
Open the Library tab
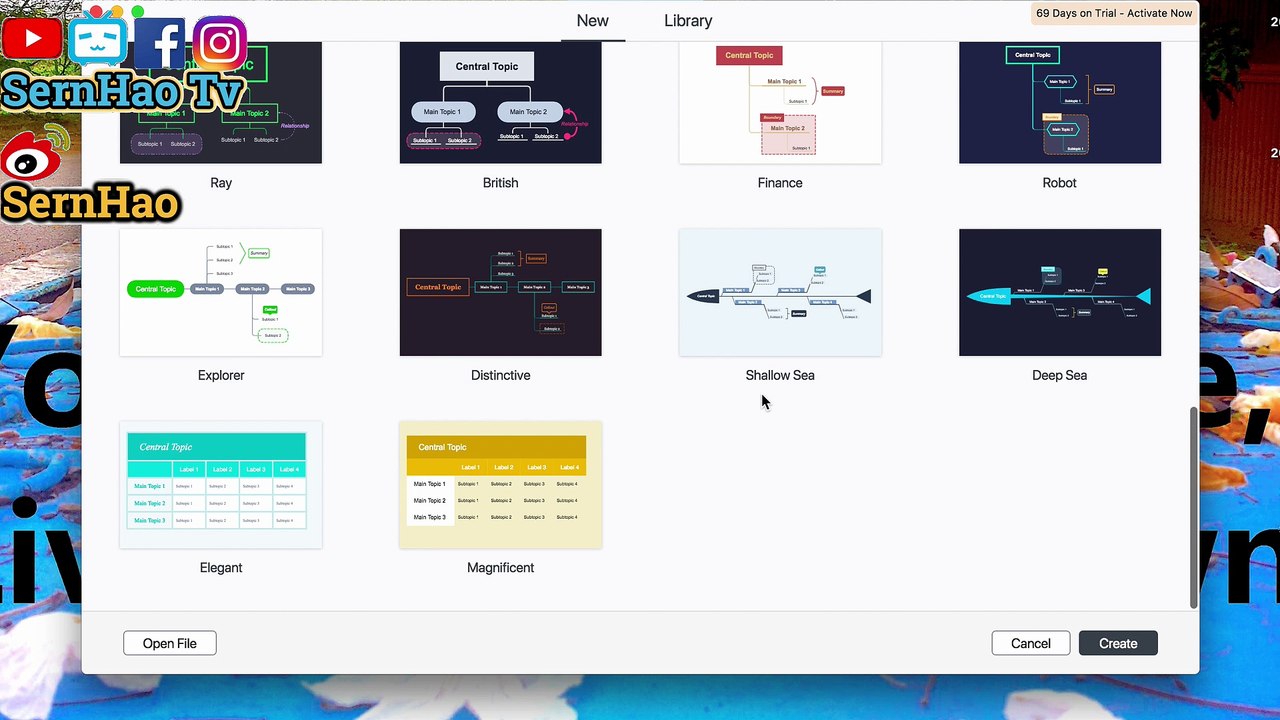688,21
